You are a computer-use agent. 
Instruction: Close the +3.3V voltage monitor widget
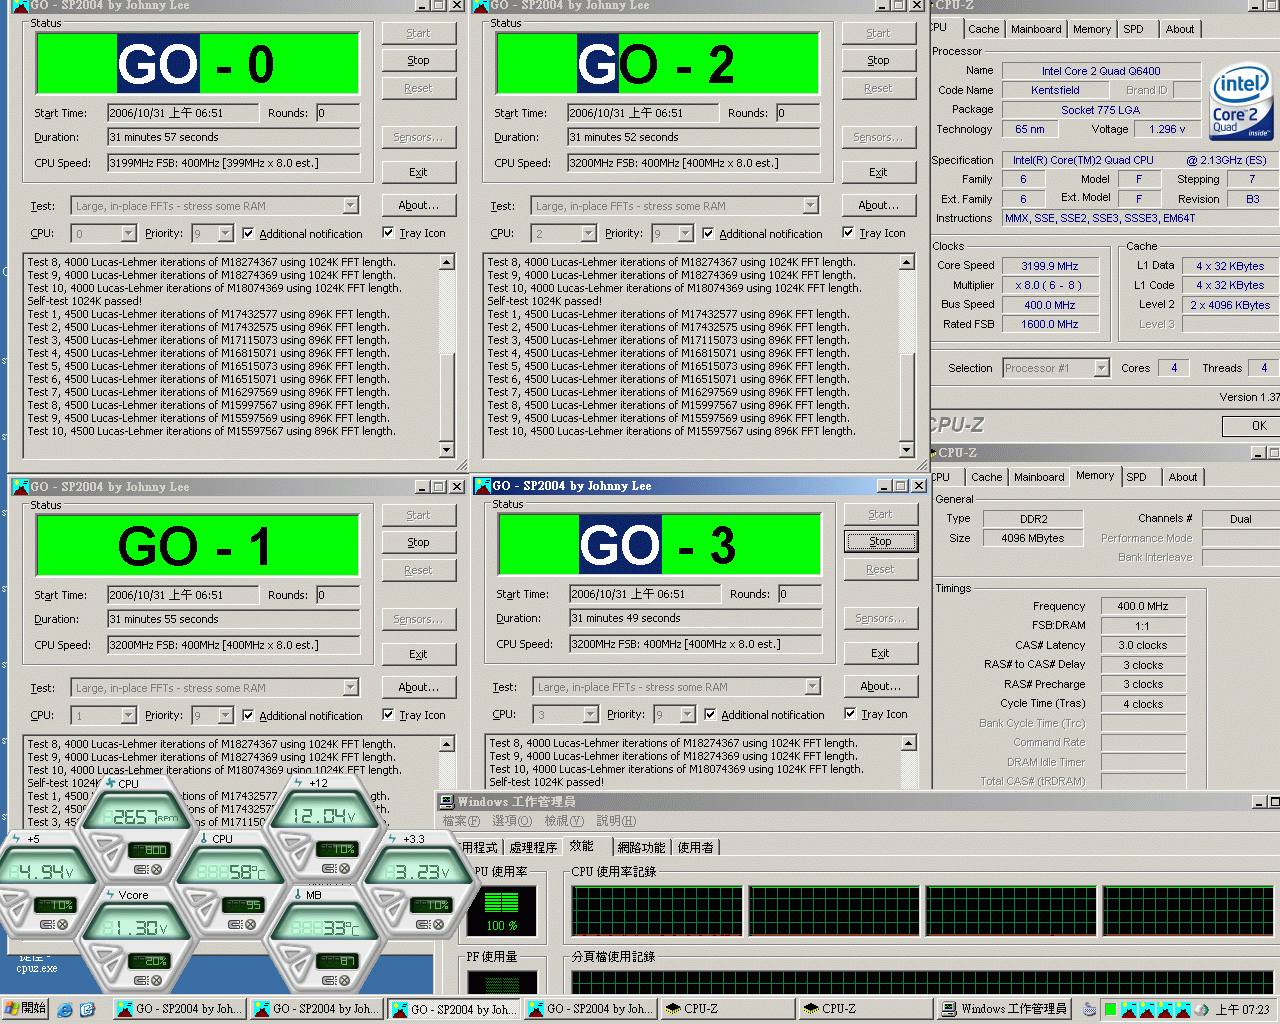[438, 924]
